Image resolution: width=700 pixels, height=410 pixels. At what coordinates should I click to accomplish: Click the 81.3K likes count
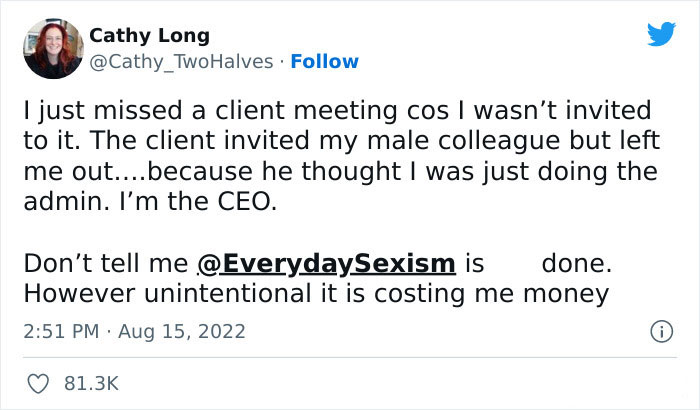(x=92, y=383)
